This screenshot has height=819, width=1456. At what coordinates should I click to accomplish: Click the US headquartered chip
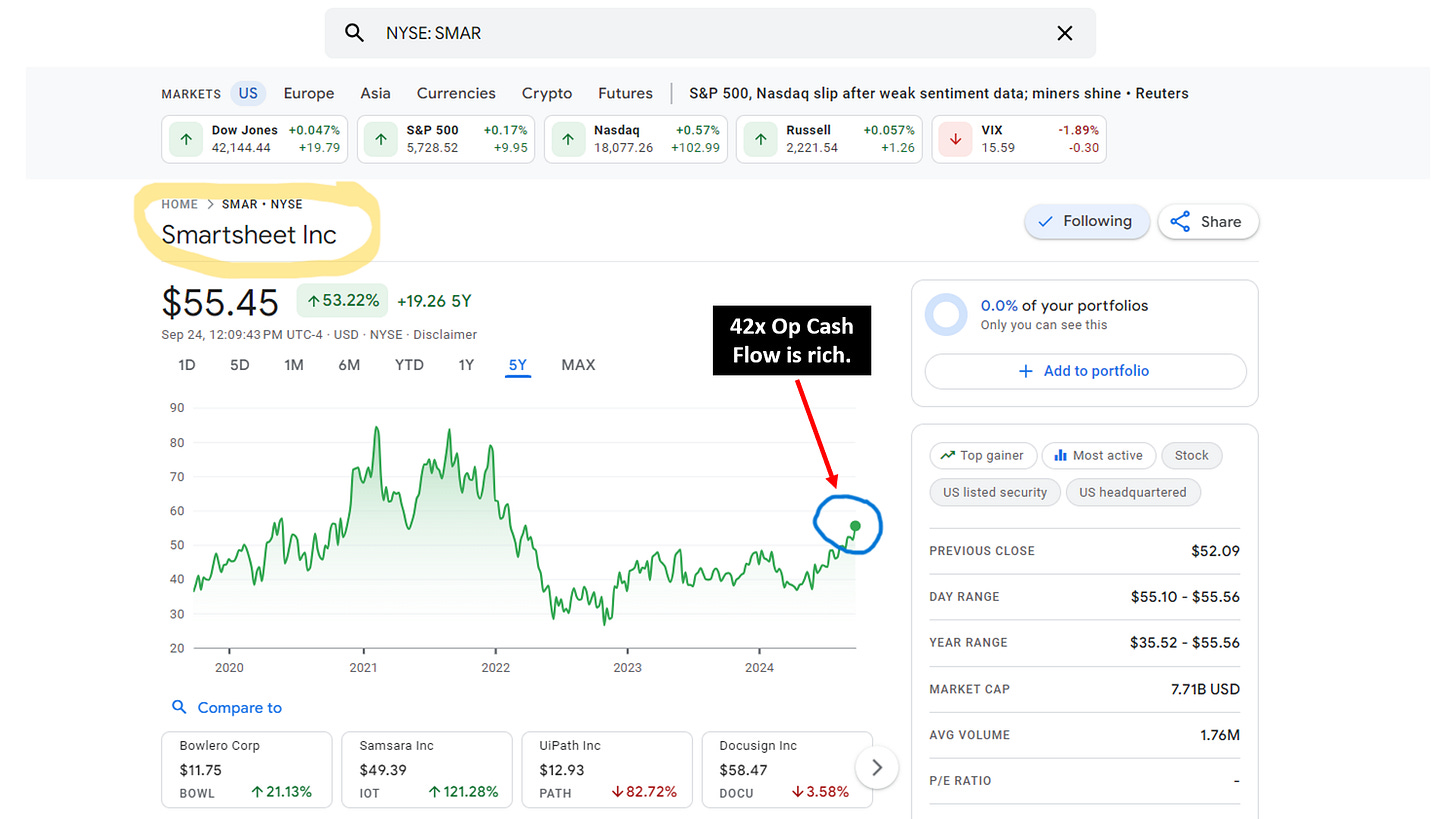point(1133,493)
